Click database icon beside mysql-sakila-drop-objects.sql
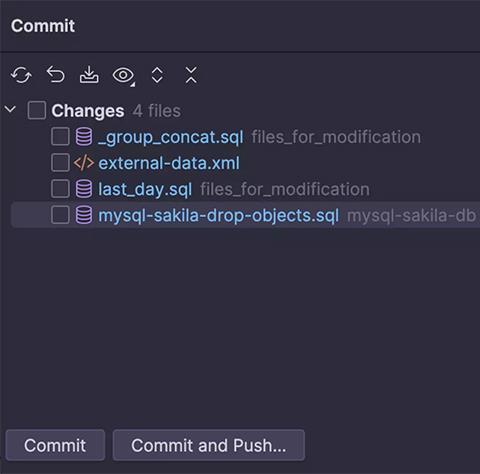 (84, 215)
